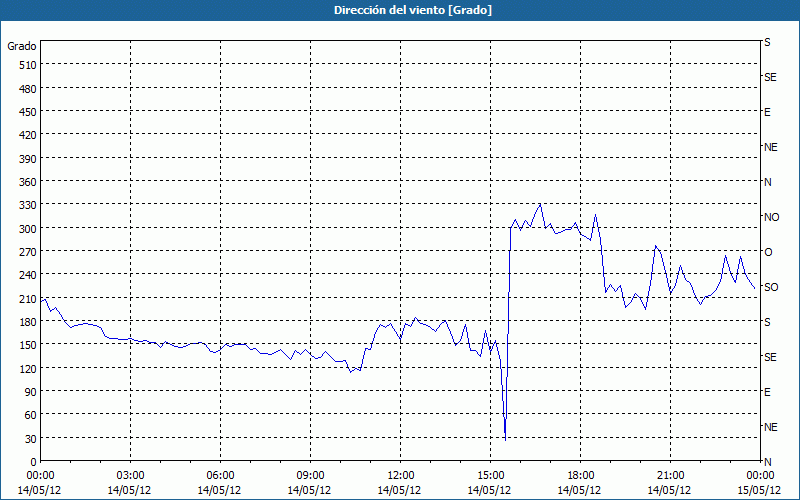Pick the 120 tick label on the left axis
This screenshot has width=800, height=500.
(28, 369)
